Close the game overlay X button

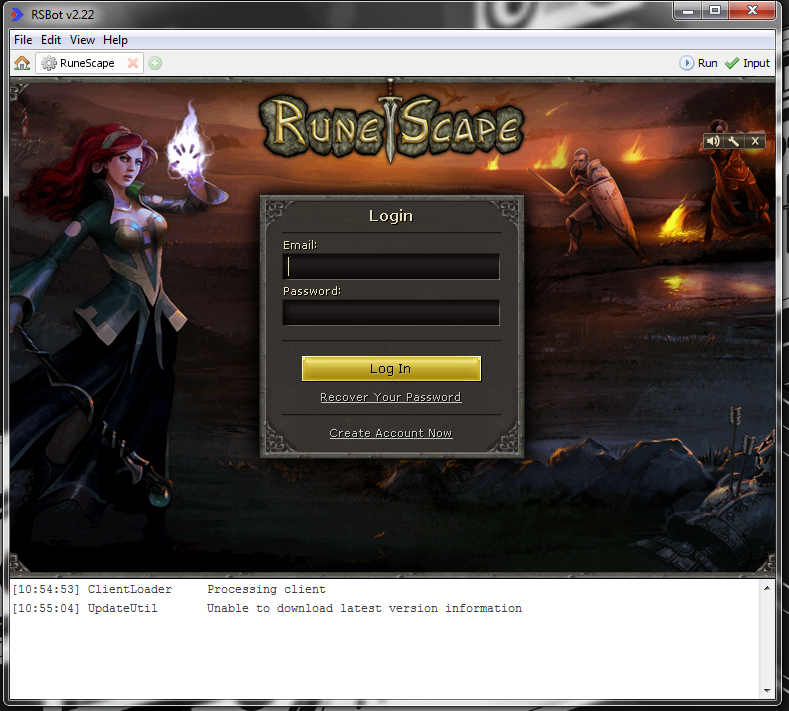pos(755,141)
